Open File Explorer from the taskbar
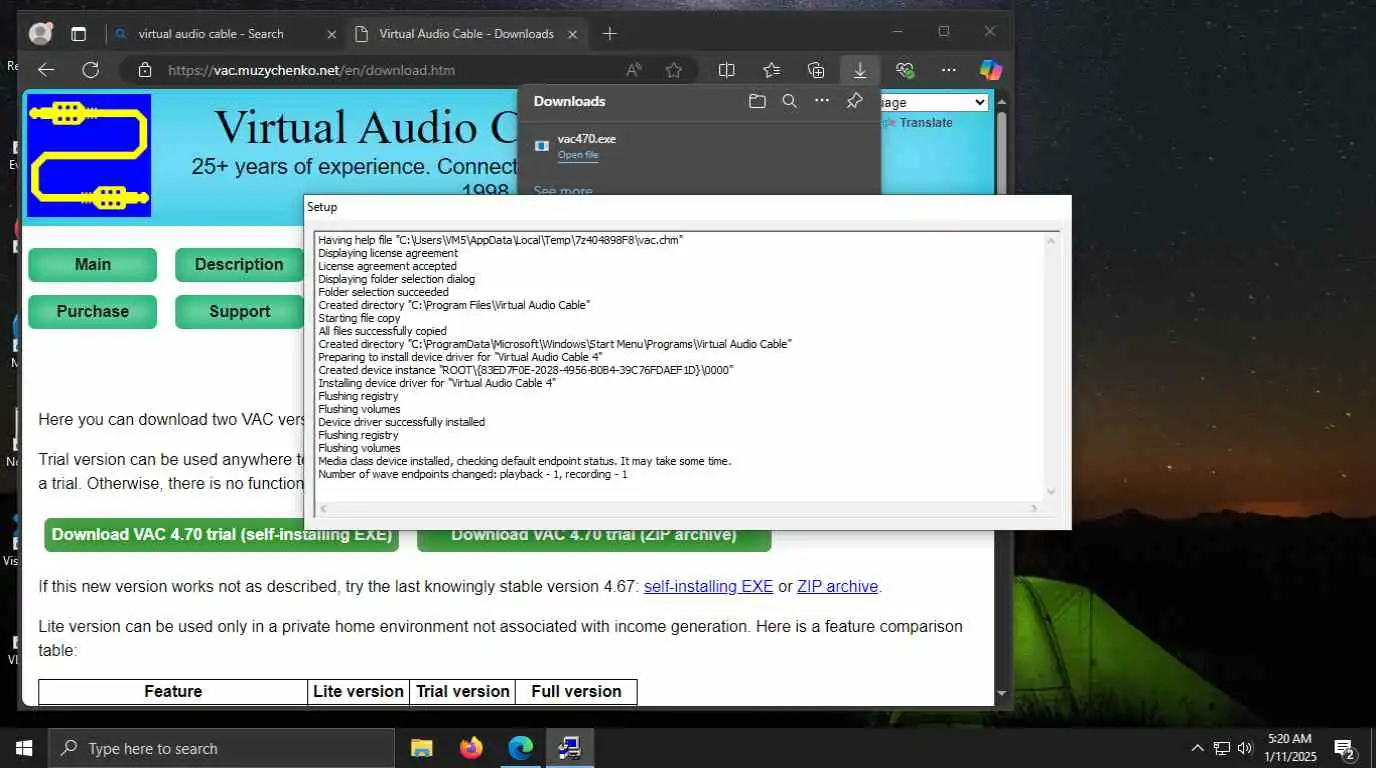Image resolution: width=1376 pixels, height=768 pixels. tap(422, 748)
